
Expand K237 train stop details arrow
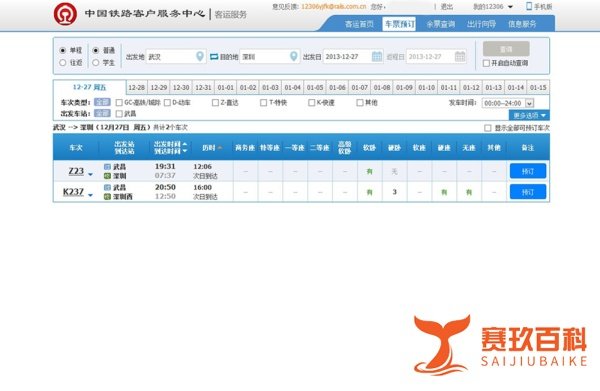[x=90, y=195]
